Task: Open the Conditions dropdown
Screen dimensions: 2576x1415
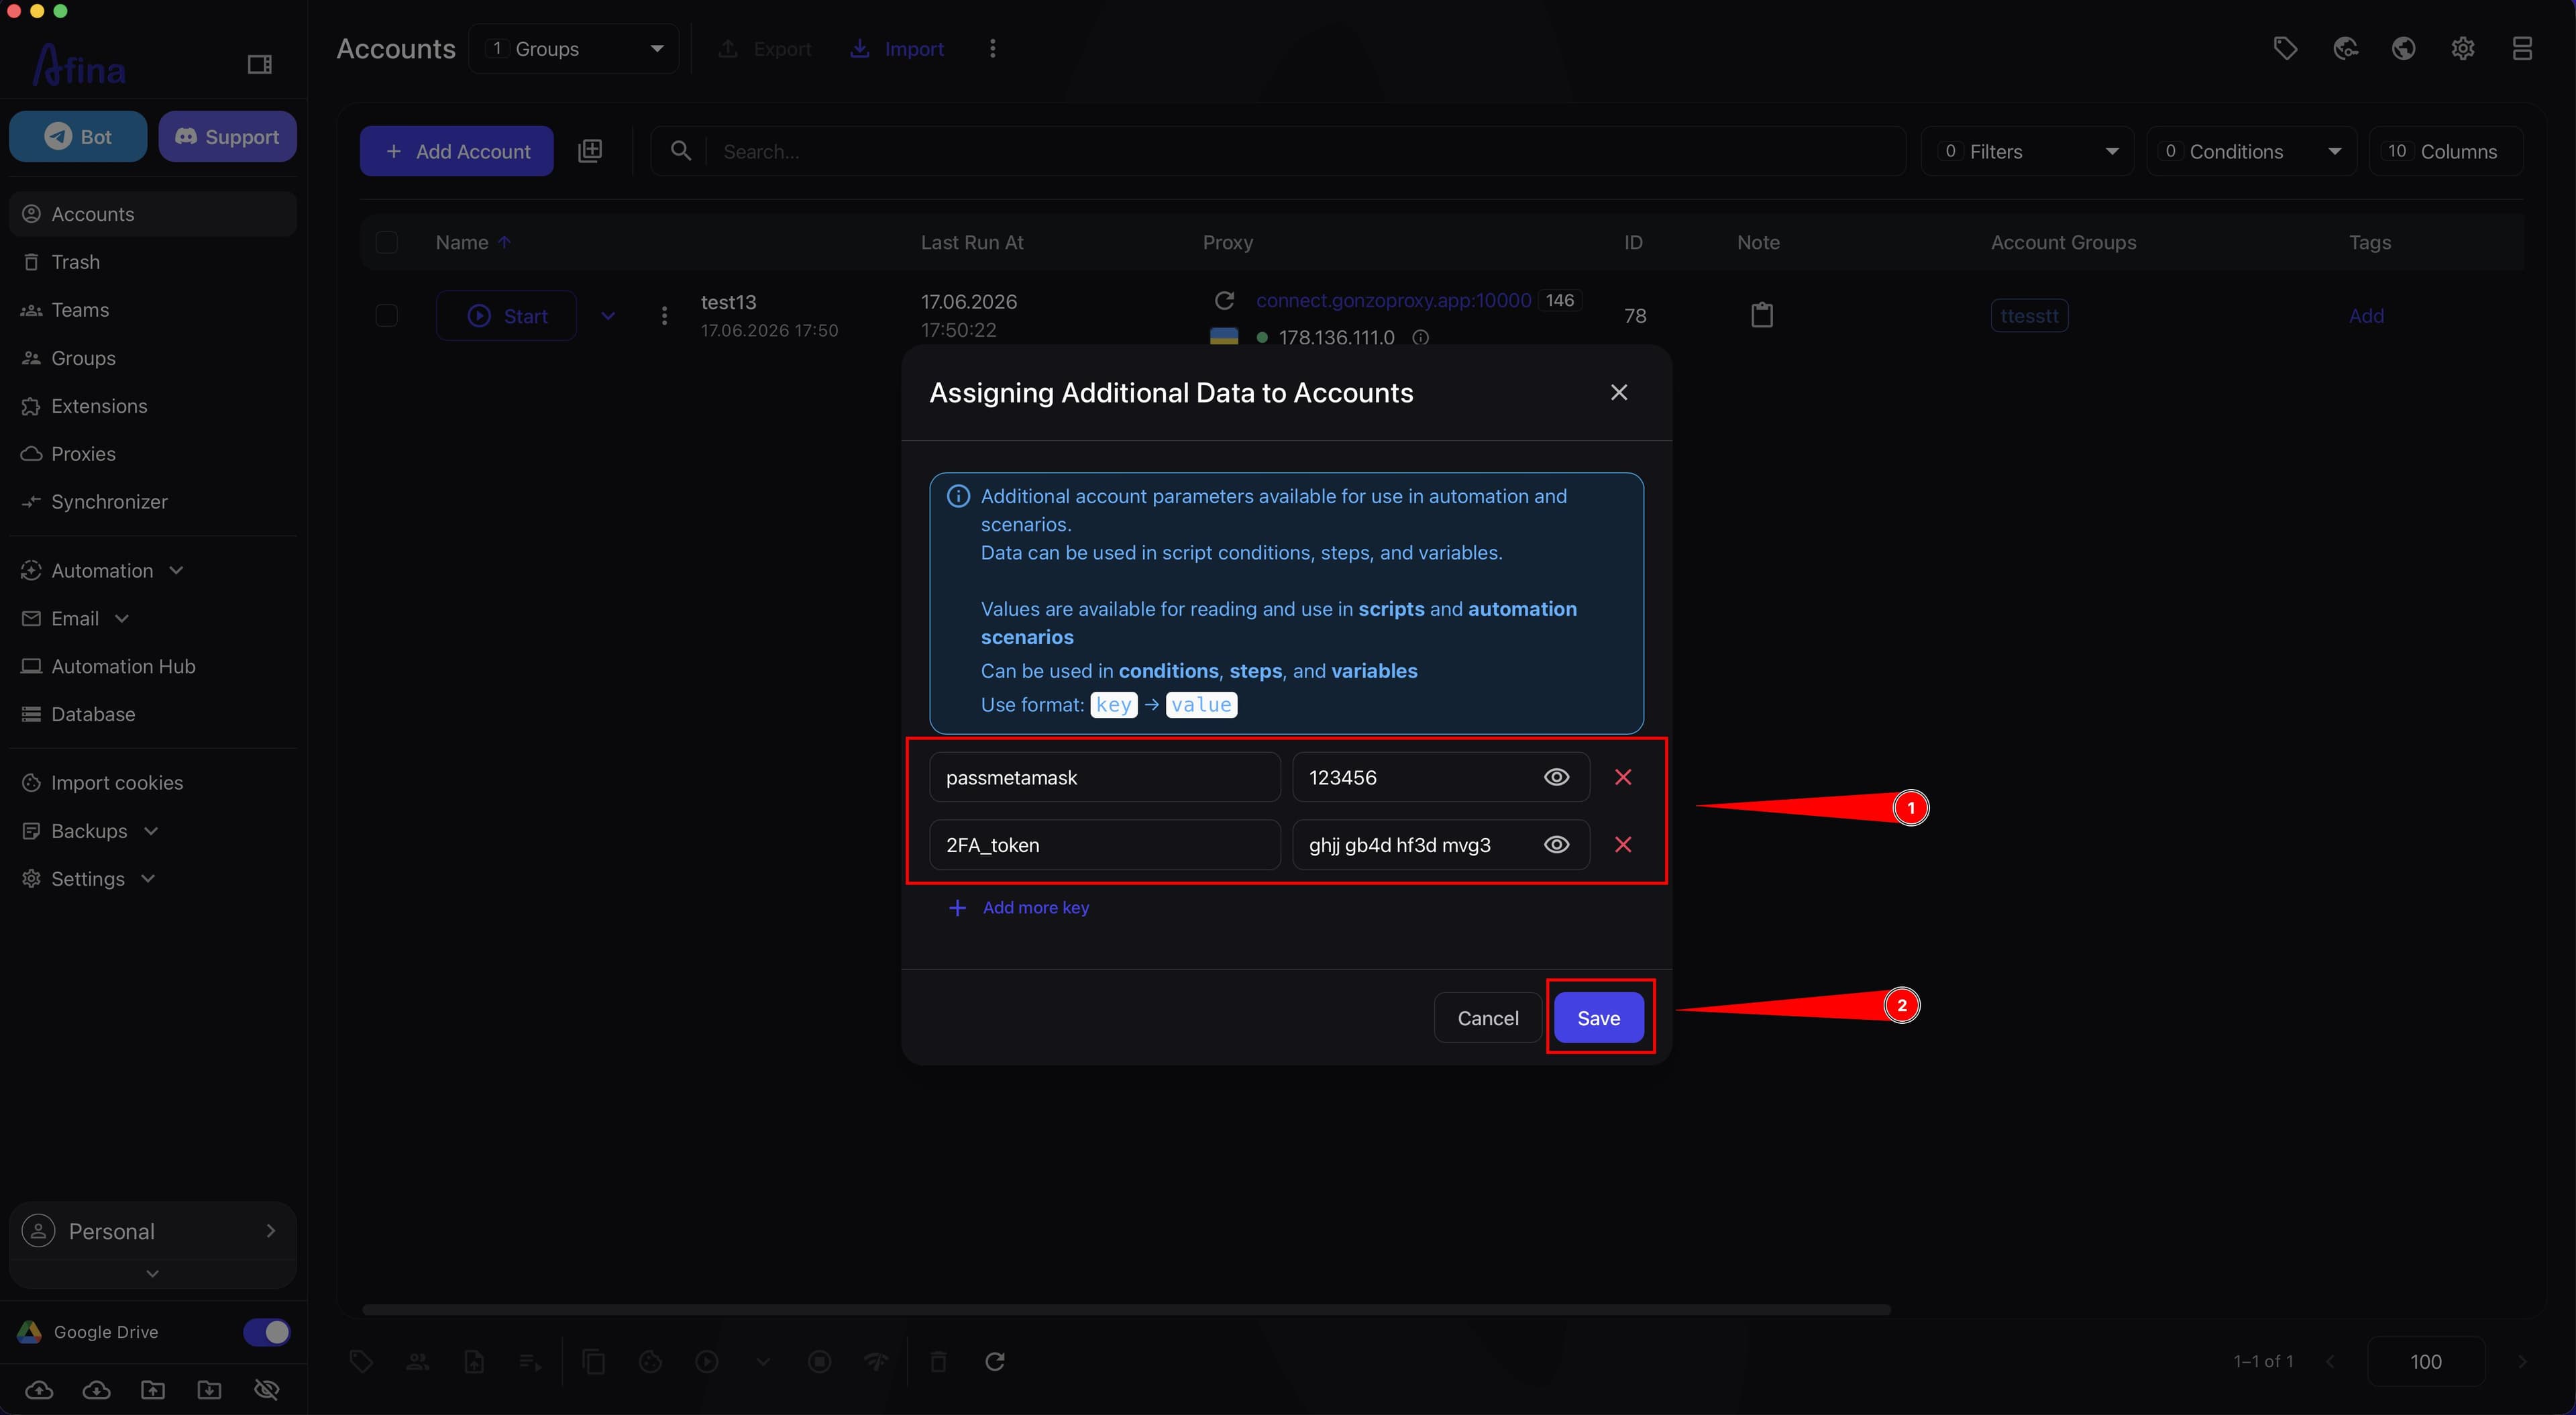Action: click(2252, 151)
